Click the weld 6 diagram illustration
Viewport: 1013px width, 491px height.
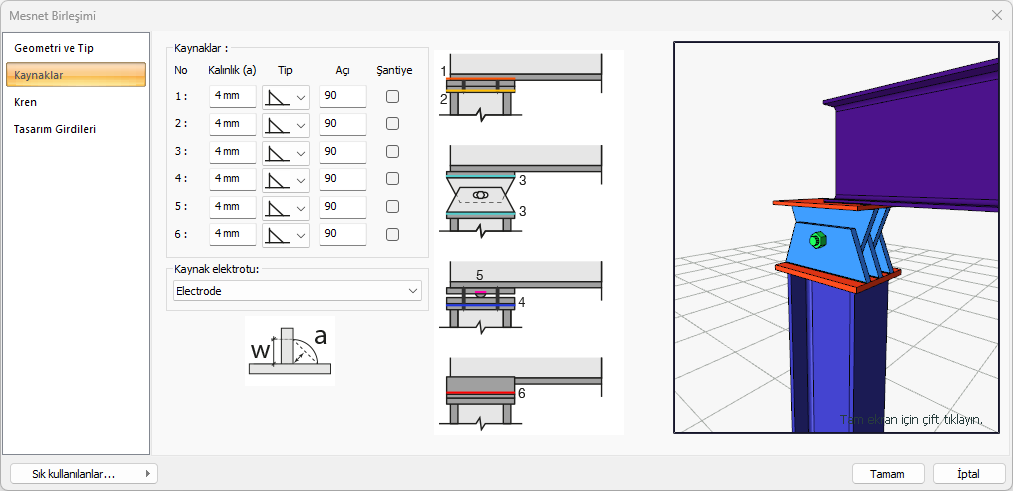520,392
